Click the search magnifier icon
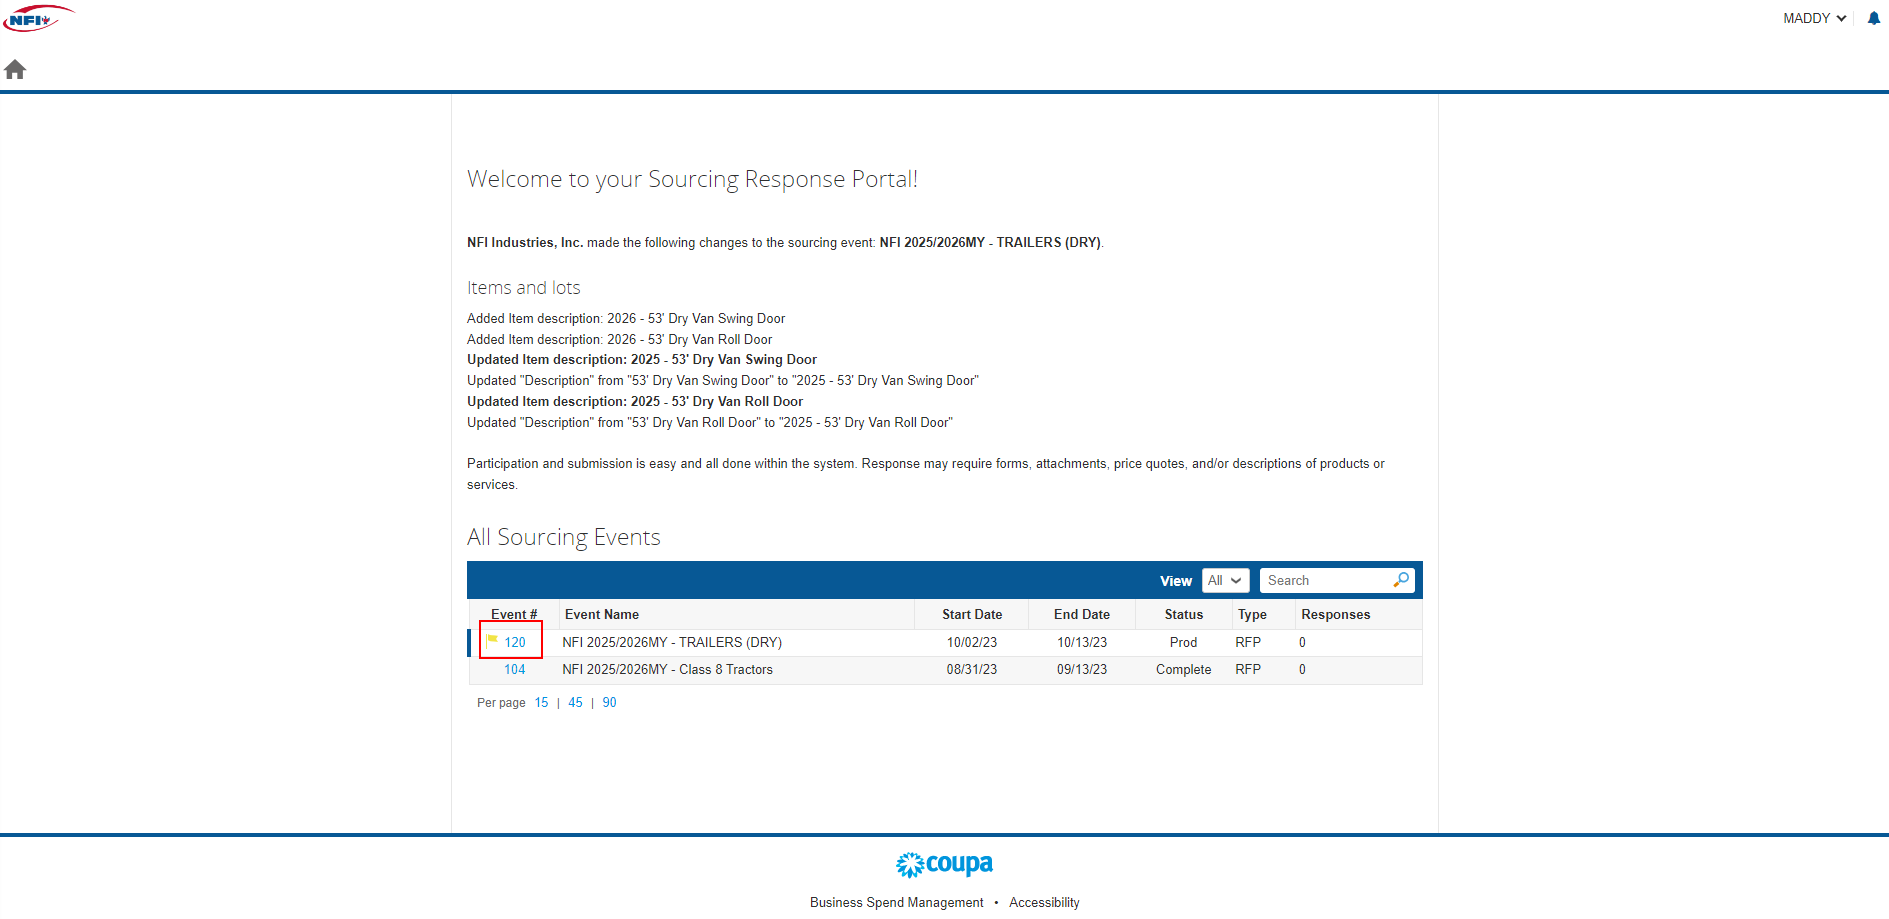This screenshot has height=919, width=1889. (1401, 580)
